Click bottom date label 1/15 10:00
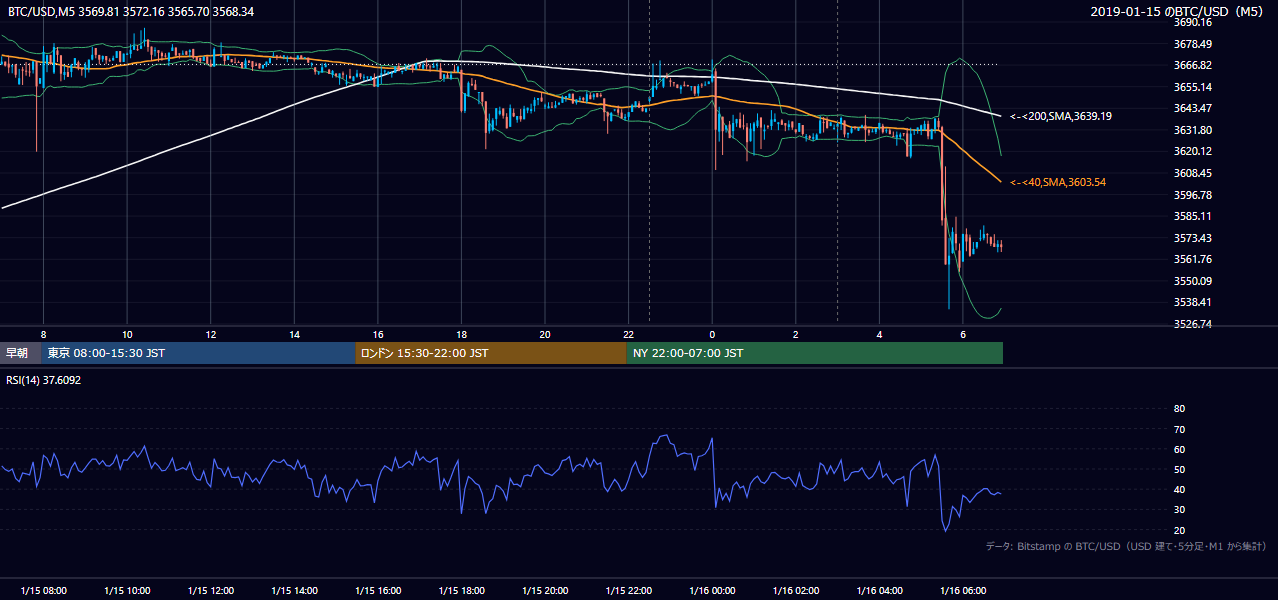Screen dimensions: 1278x600 tap(127, 590)
